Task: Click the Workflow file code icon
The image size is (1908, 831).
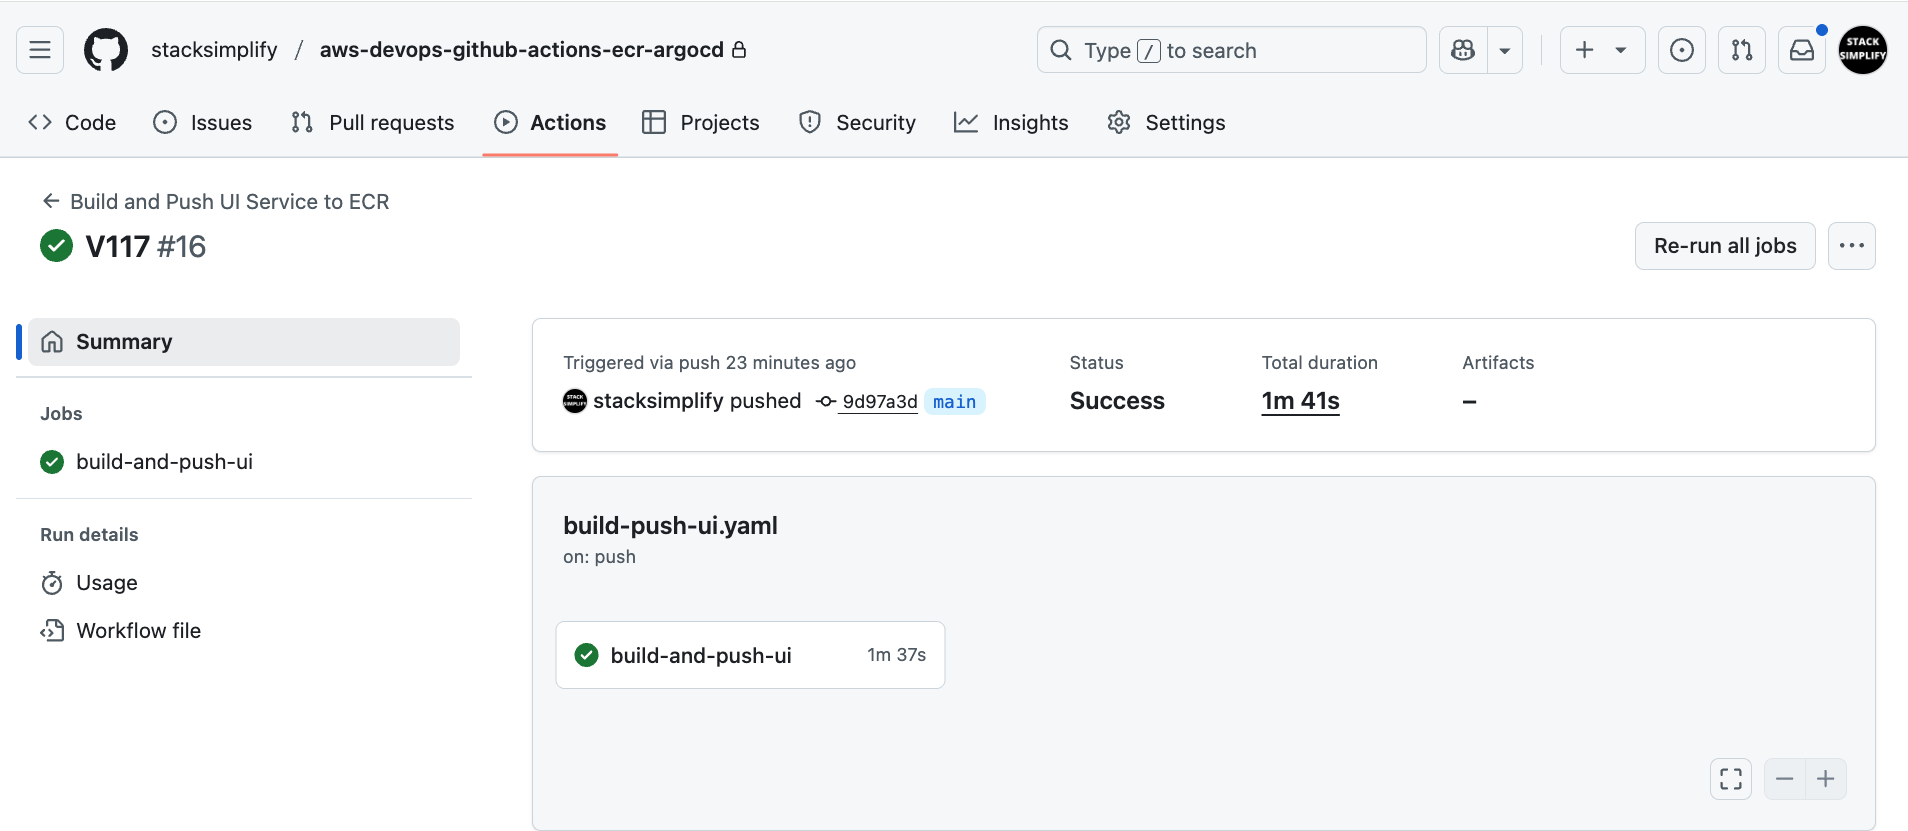Action: [x=52, y=631]
